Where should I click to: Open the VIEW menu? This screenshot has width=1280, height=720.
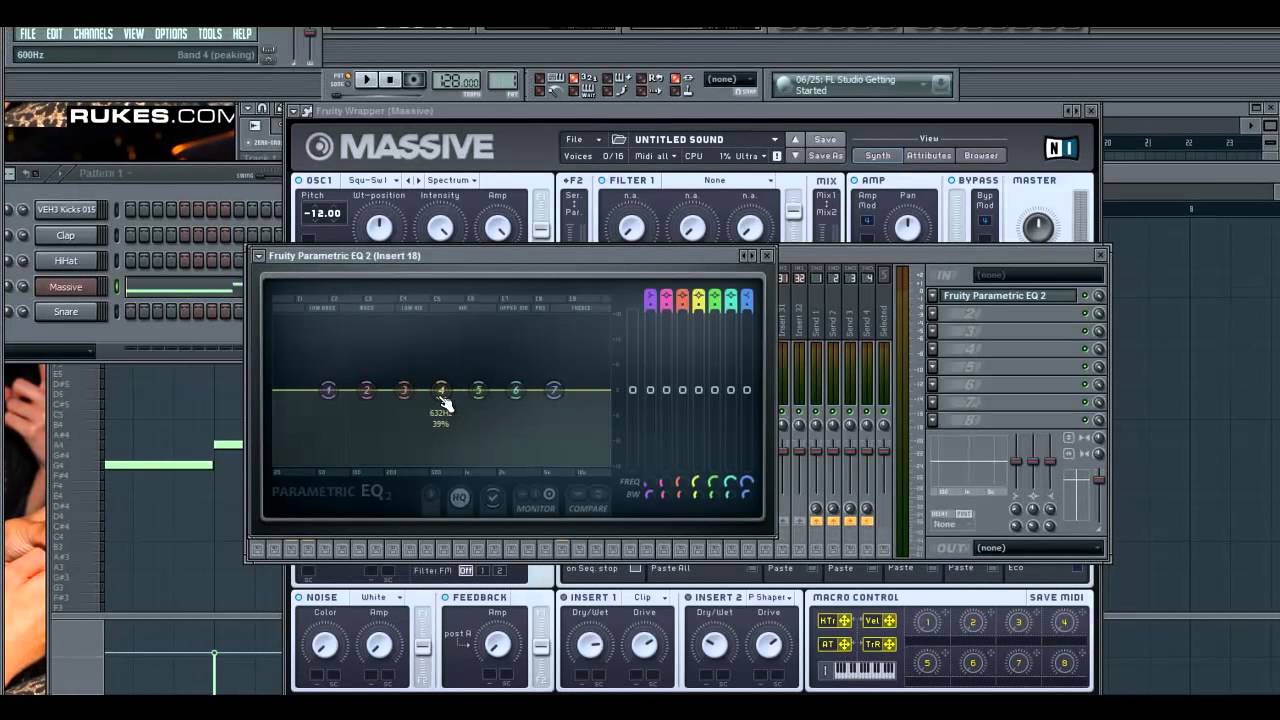tap(134, 34)
